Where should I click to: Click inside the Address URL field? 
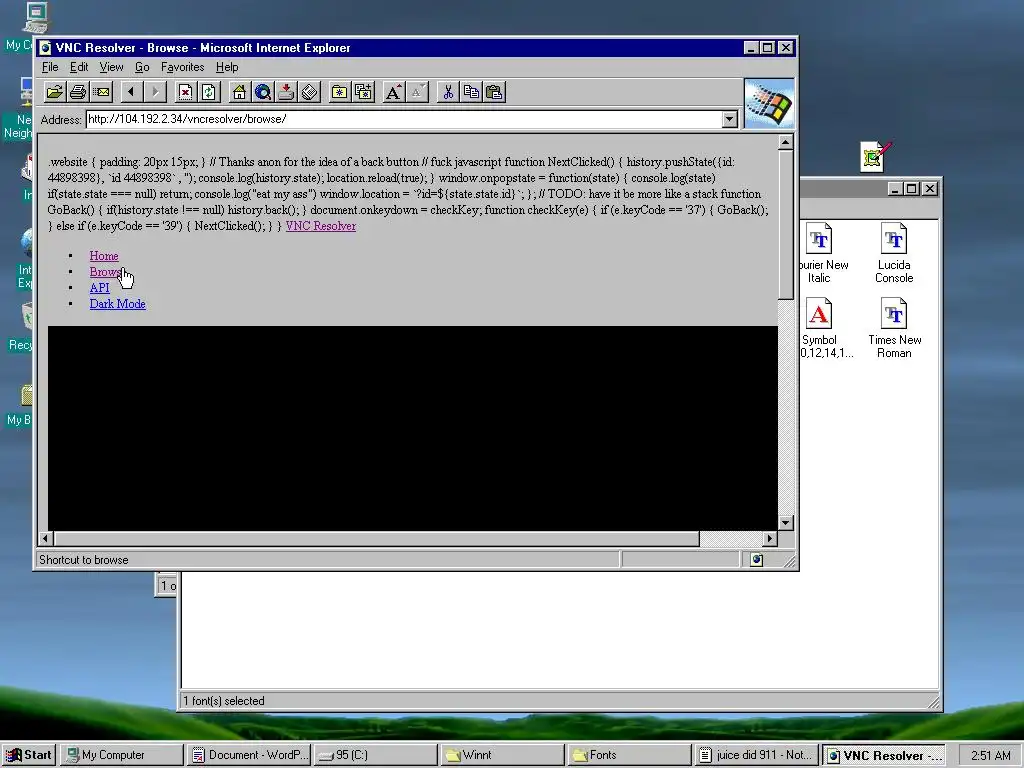point(404,119)
